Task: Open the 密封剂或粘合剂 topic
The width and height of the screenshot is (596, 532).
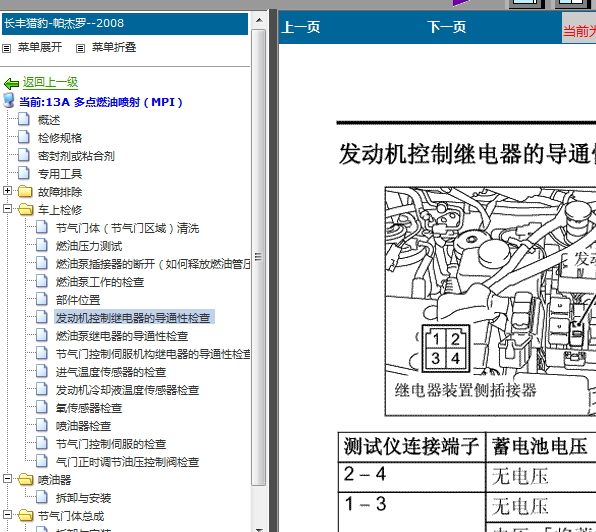Action: click(x=76, y=156)
